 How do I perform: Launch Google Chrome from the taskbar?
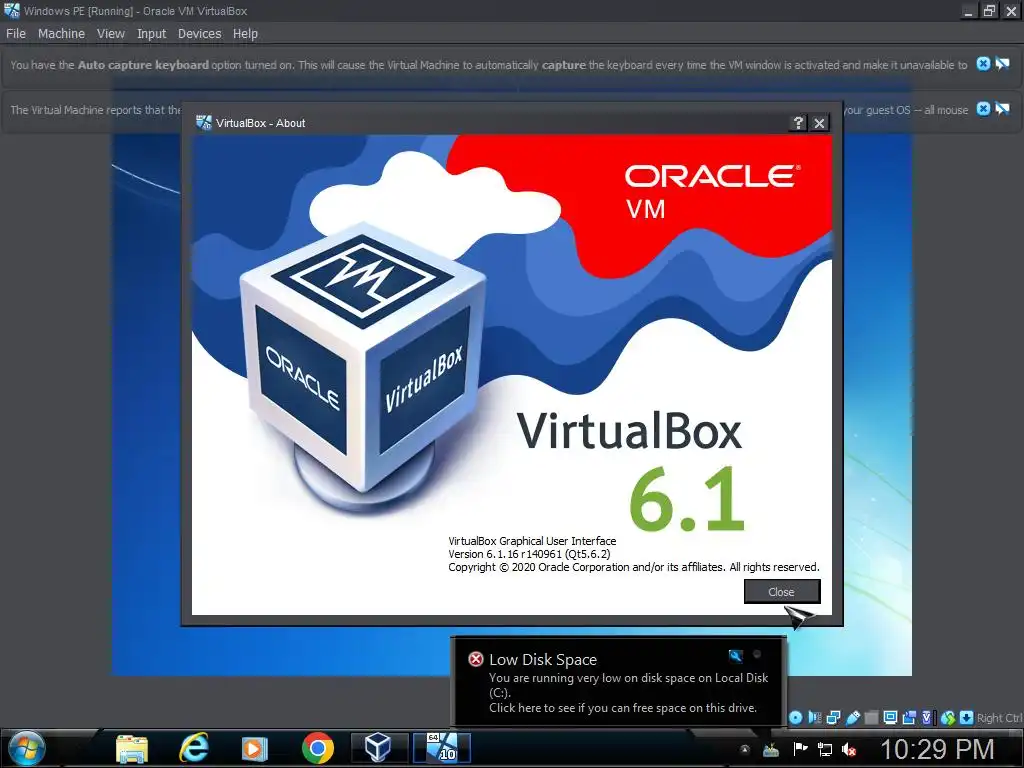(318, 748)
